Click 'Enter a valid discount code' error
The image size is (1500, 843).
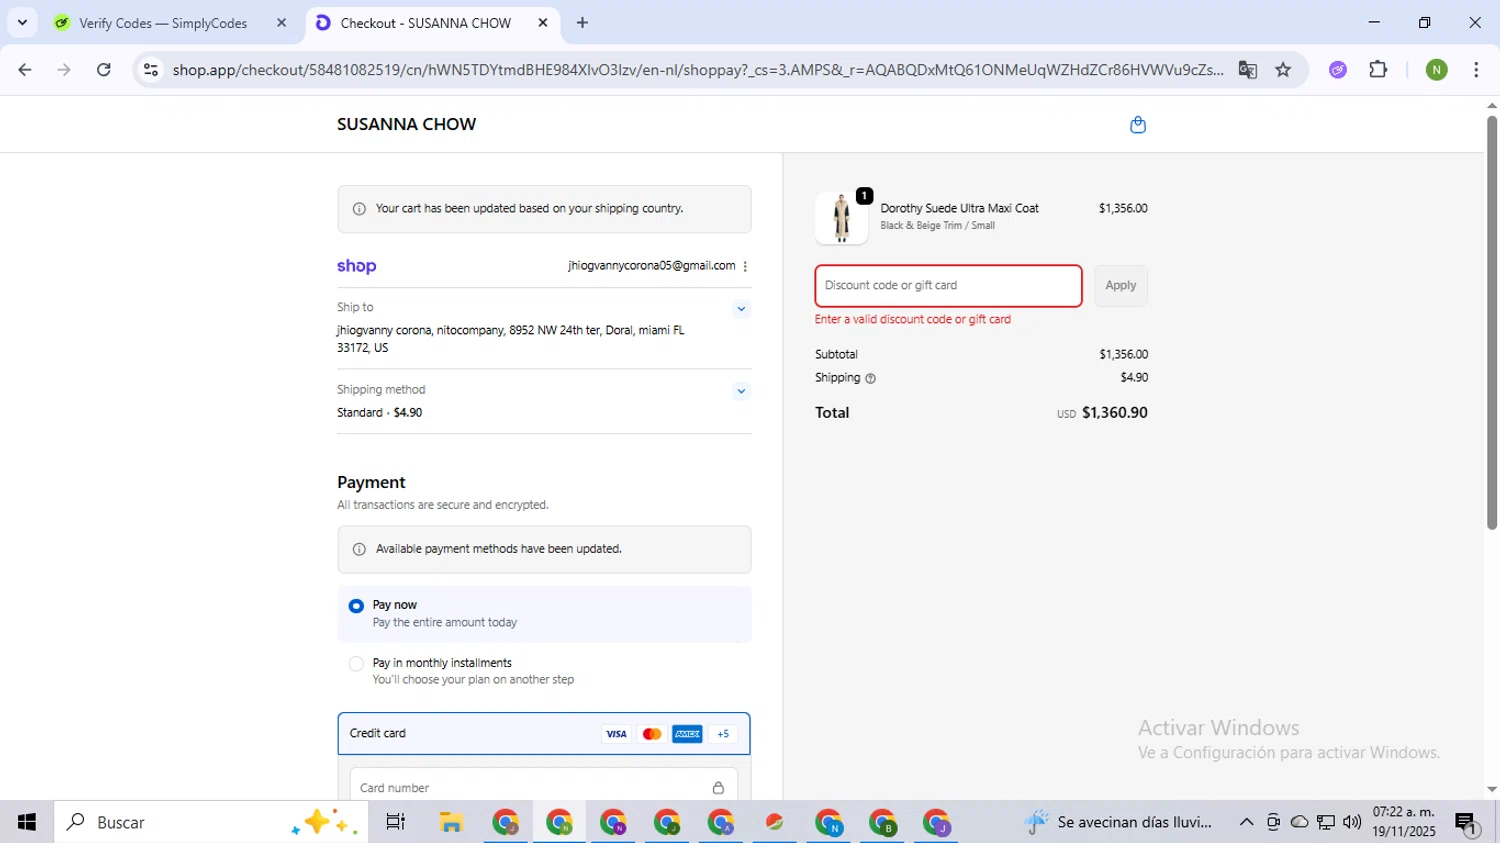[913, 320]
